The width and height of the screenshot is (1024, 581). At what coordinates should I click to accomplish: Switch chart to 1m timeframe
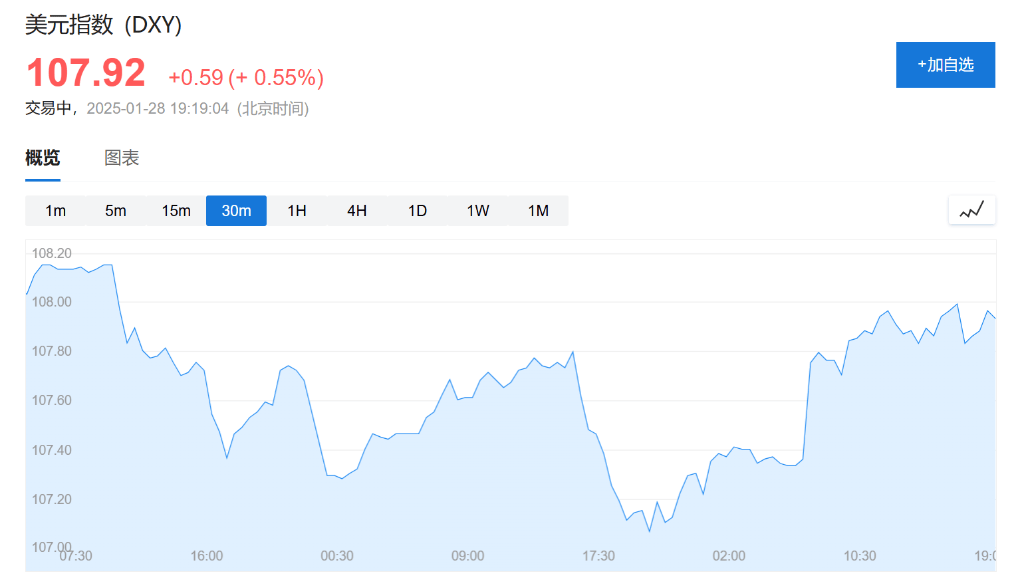pyautogui.click(x=55, y=210)
